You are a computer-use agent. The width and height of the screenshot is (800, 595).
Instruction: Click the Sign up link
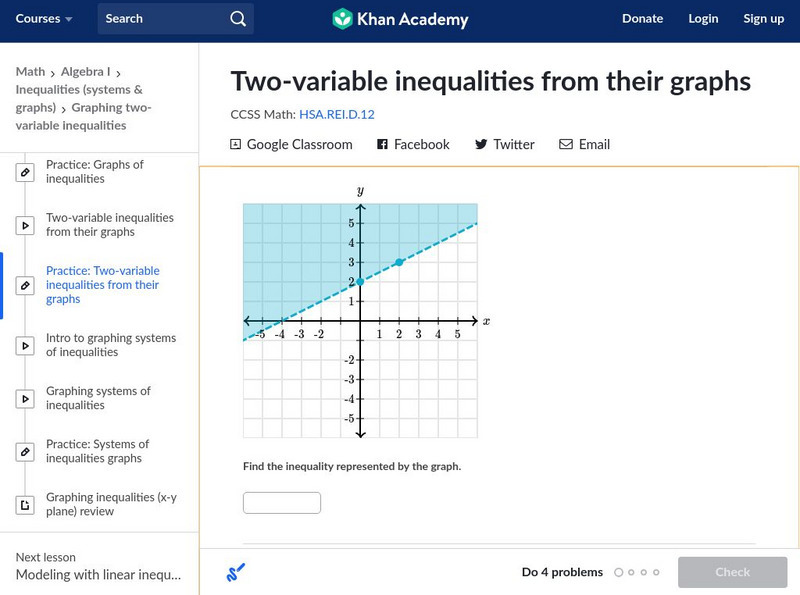(763, 19)
